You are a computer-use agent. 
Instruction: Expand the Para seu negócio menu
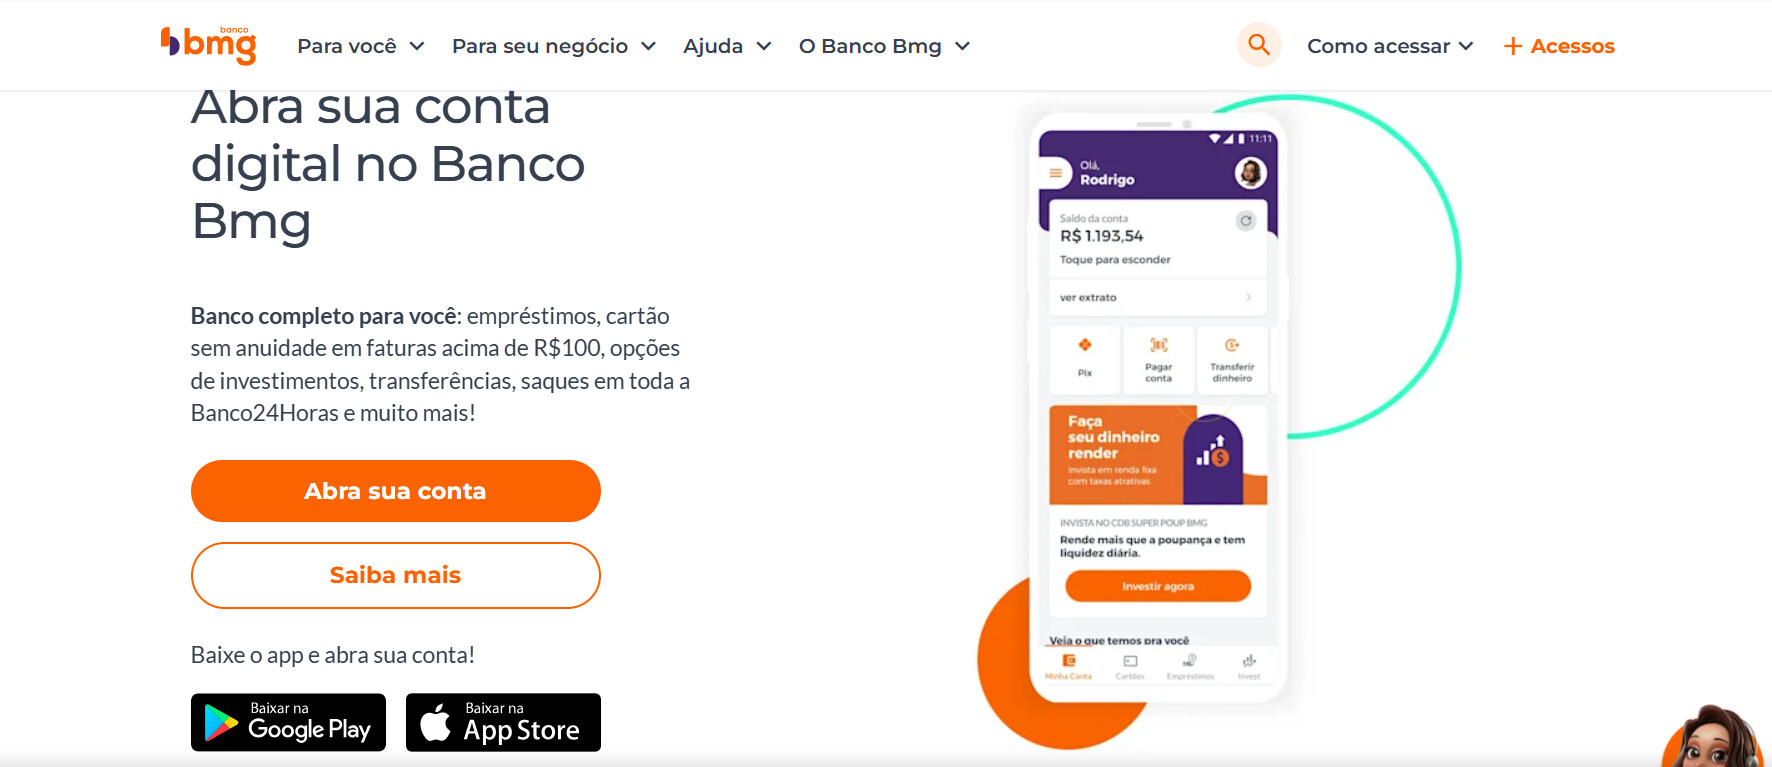pyautogui.click(x=553, y=46)
